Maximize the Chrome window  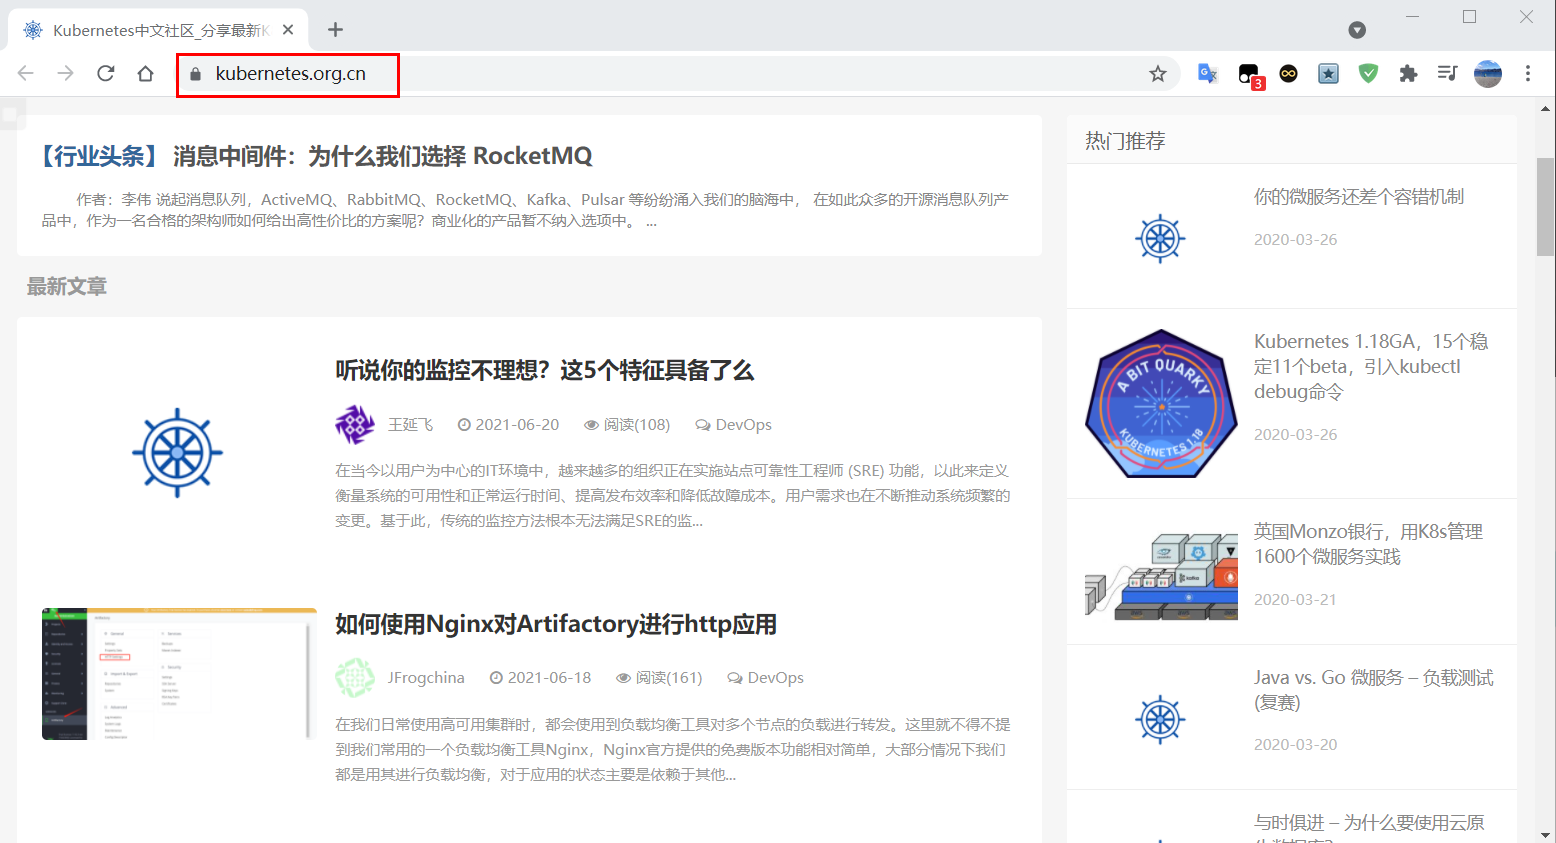pos(1469,17)
